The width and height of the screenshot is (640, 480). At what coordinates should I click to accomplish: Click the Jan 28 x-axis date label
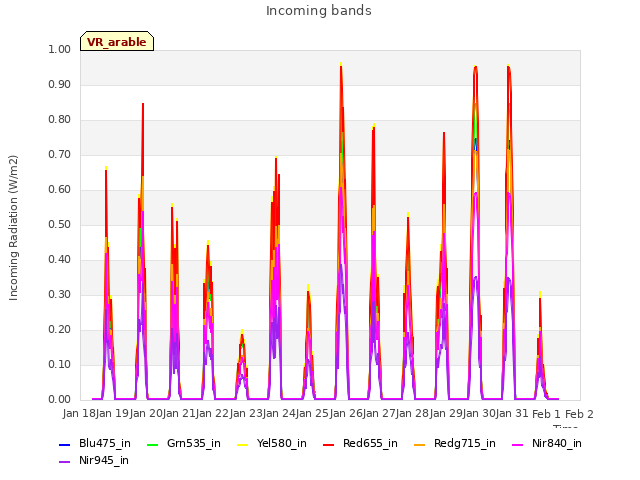coord(412,414)
